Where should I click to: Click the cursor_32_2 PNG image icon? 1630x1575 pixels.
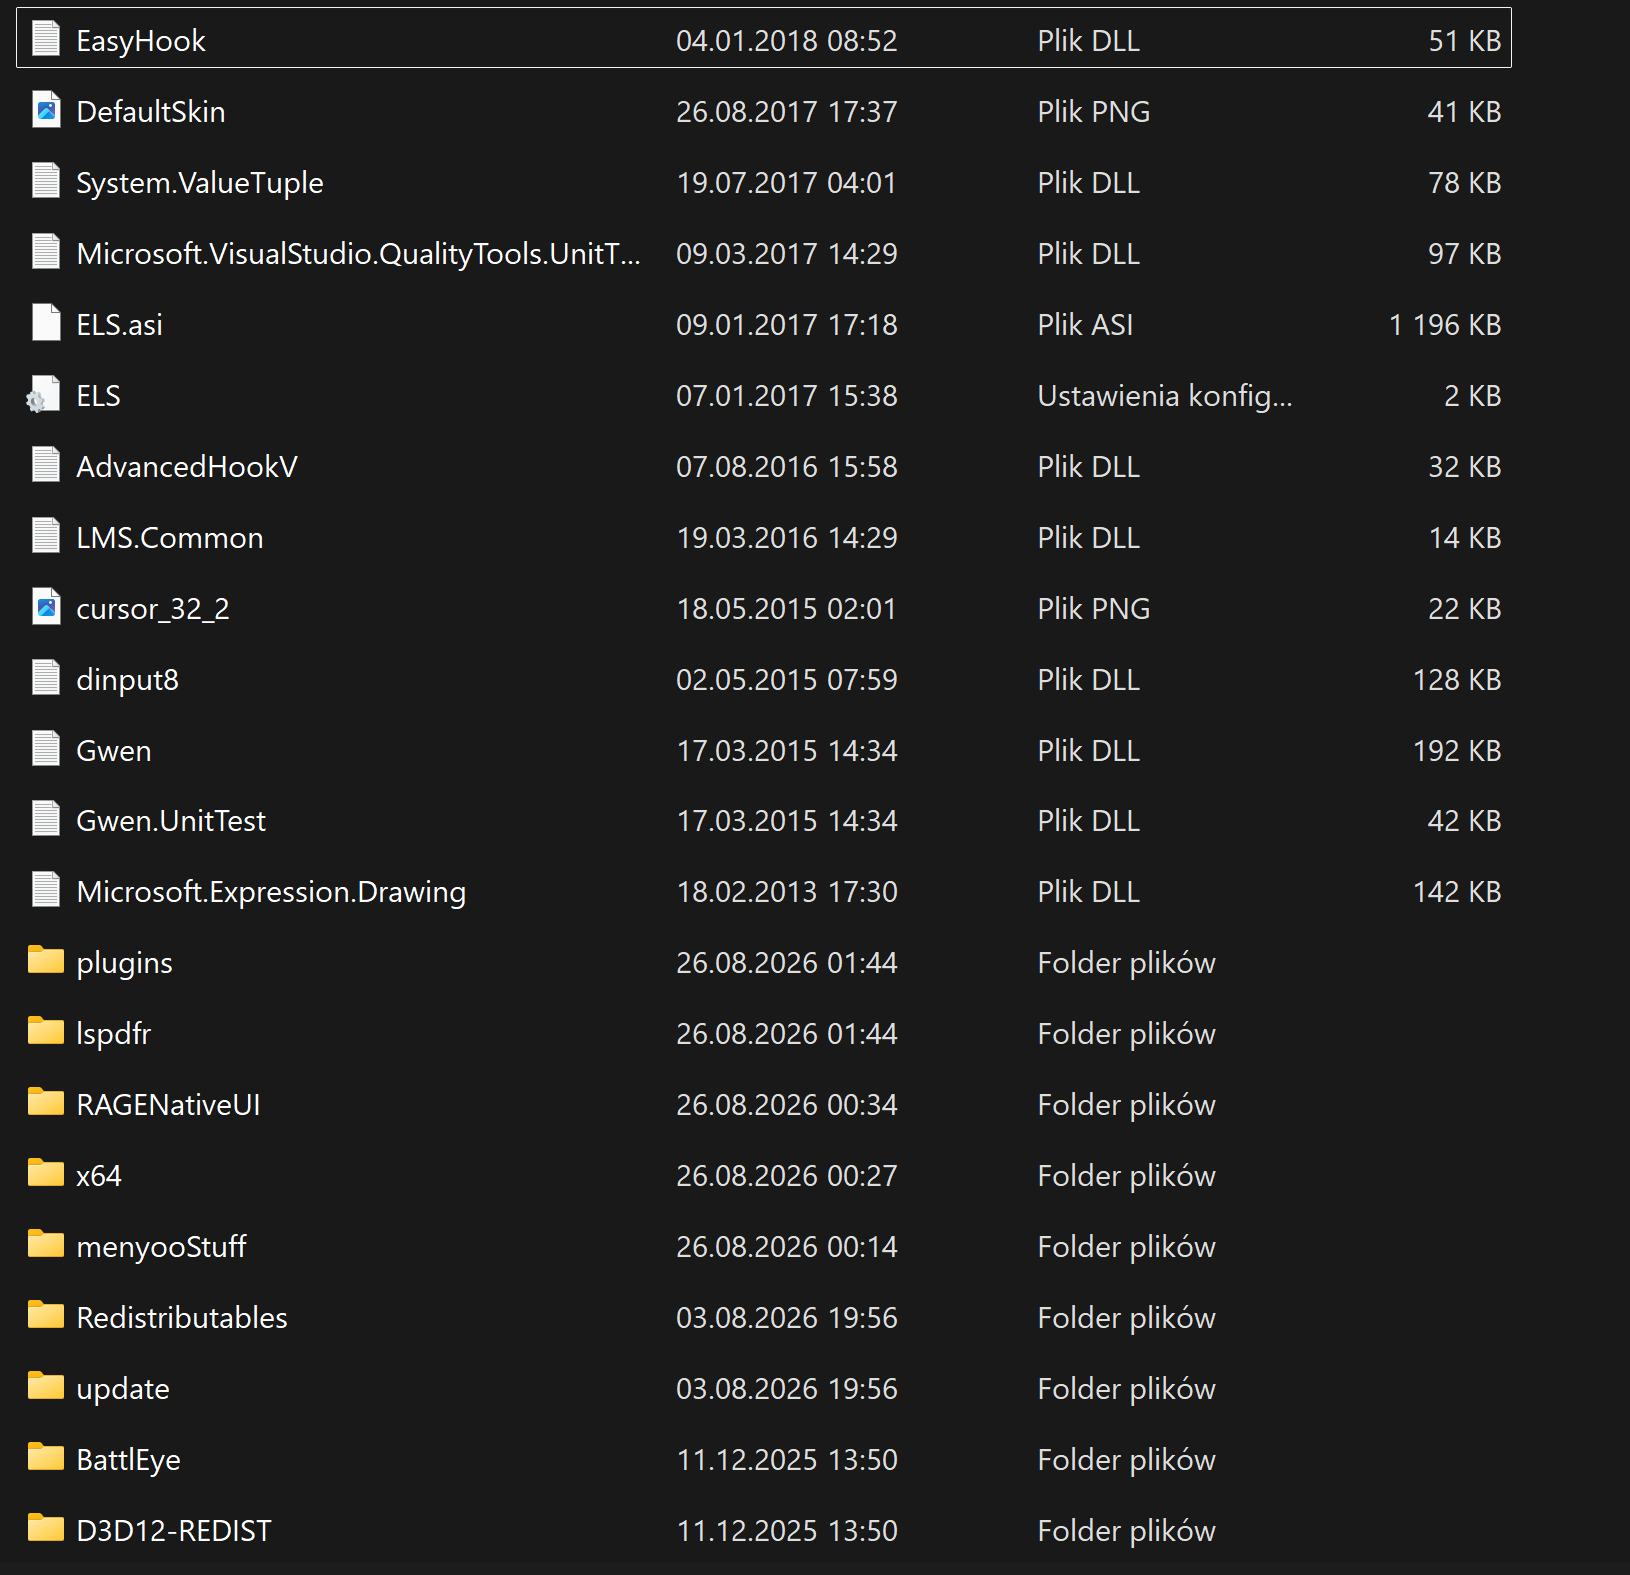point(46,607)
